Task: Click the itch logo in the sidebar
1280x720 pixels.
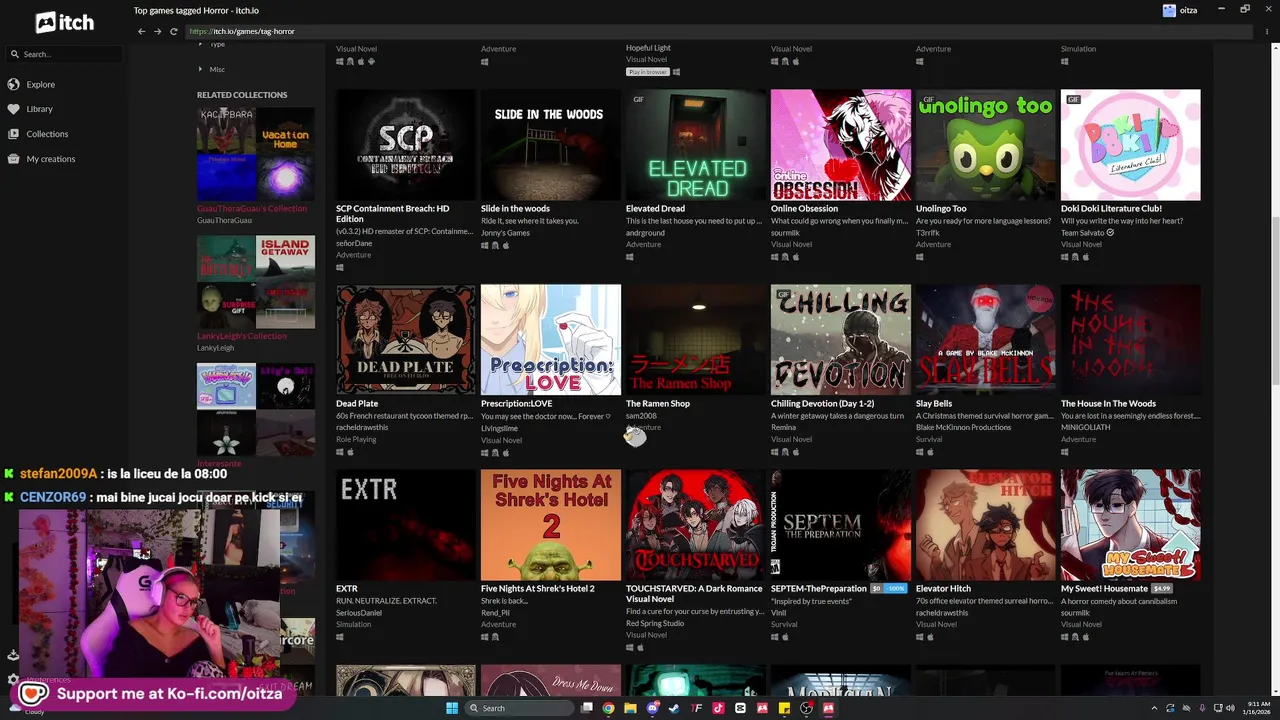Action: click(62, 21)
